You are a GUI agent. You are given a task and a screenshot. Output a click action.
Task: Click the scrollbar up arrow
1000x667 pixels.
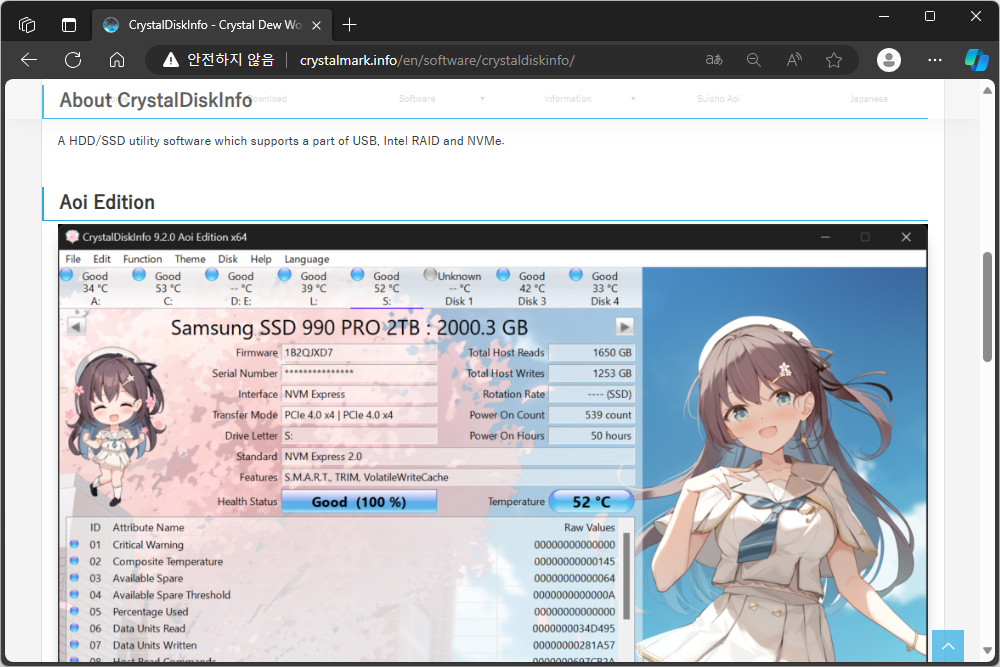coord(987,91)
